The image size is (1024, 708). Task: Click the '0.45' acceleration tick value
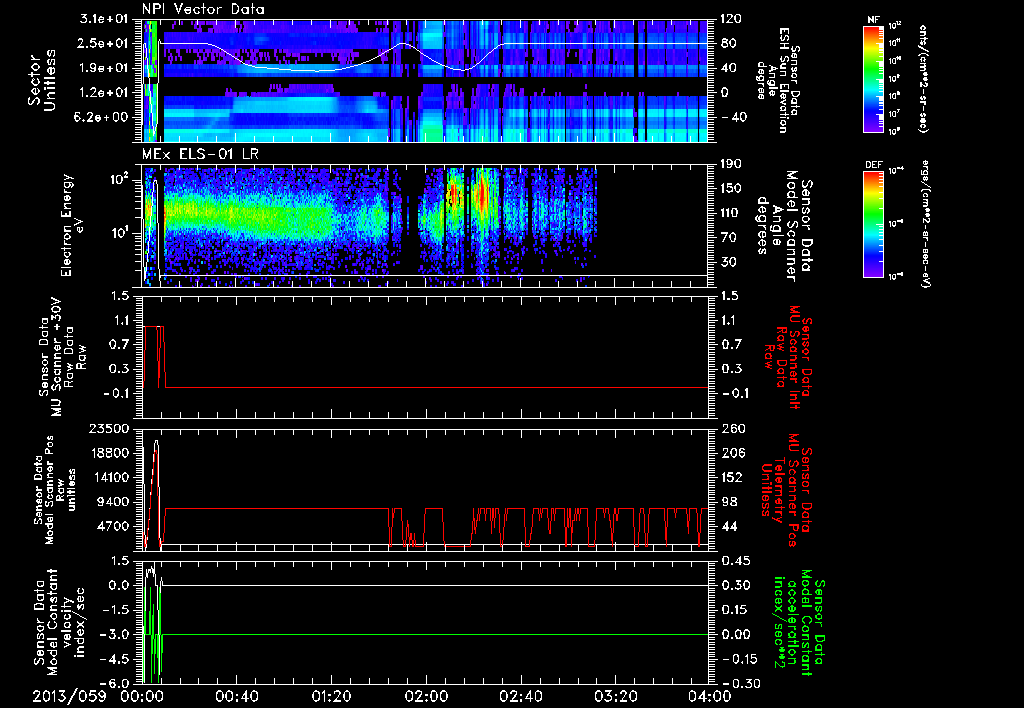point(734,561)
